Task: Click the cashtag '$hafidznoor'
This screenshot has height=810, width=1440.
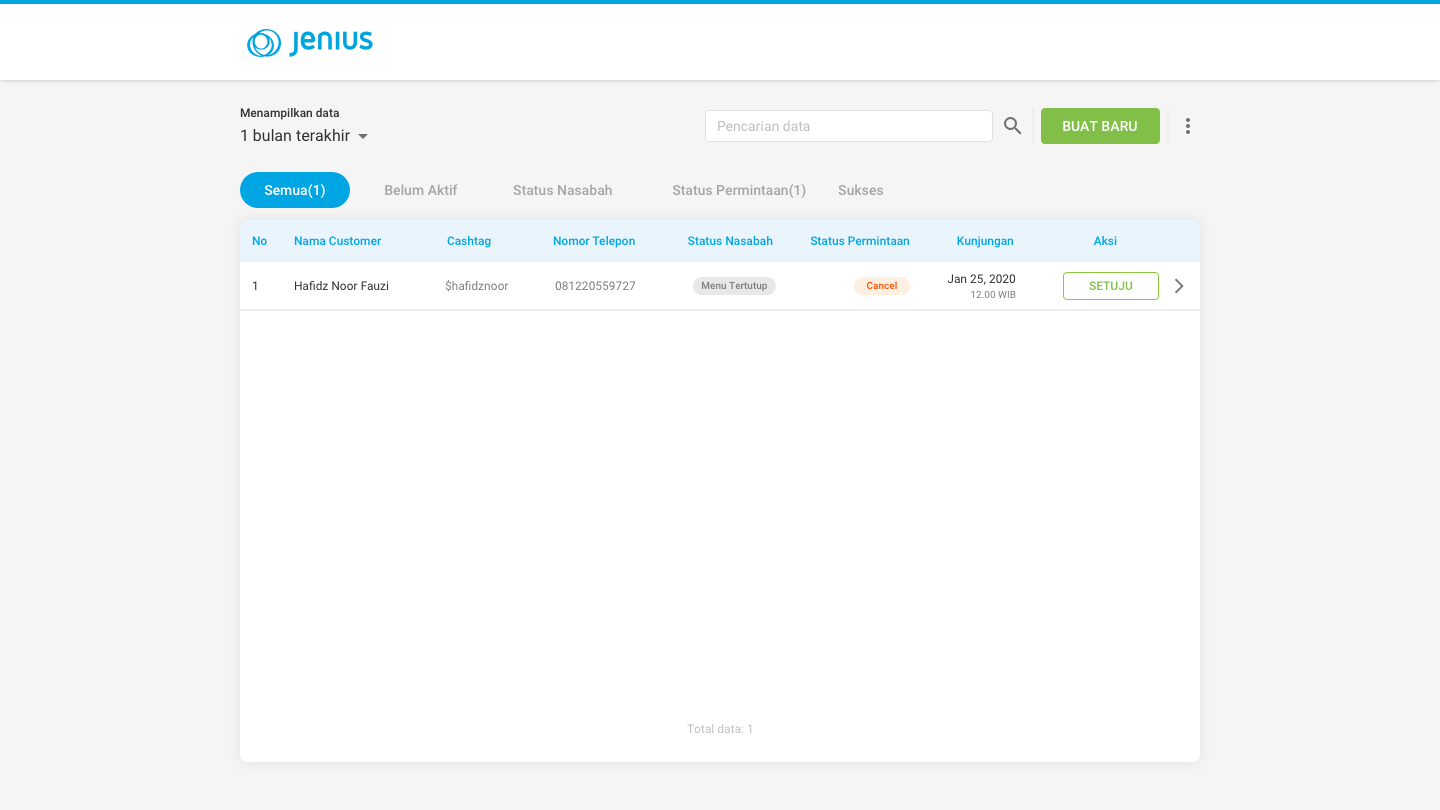Action: pos(477,286)
